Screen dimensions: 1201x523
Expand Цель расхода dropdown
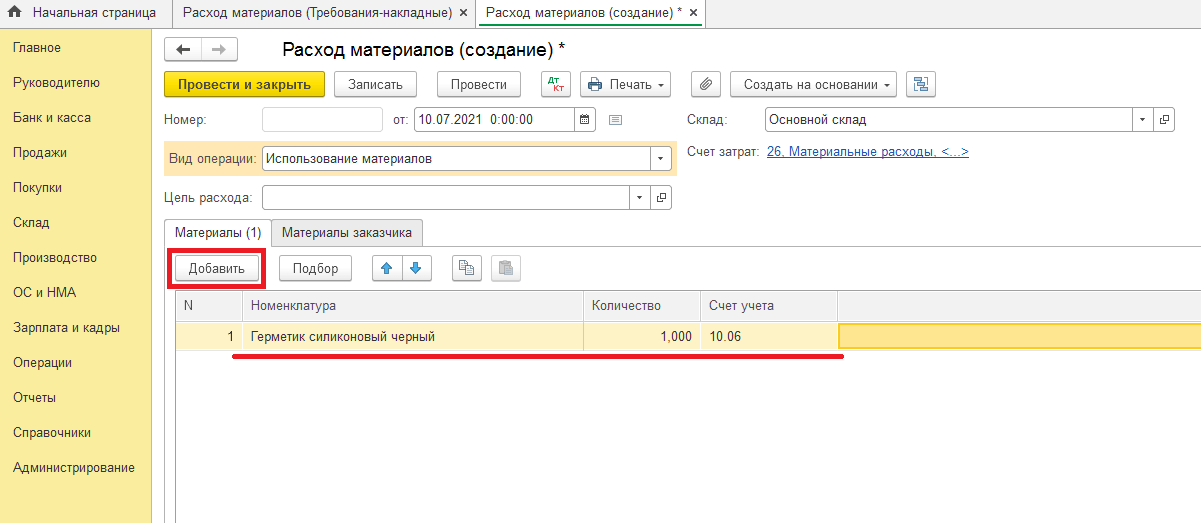tap(639, 198)
